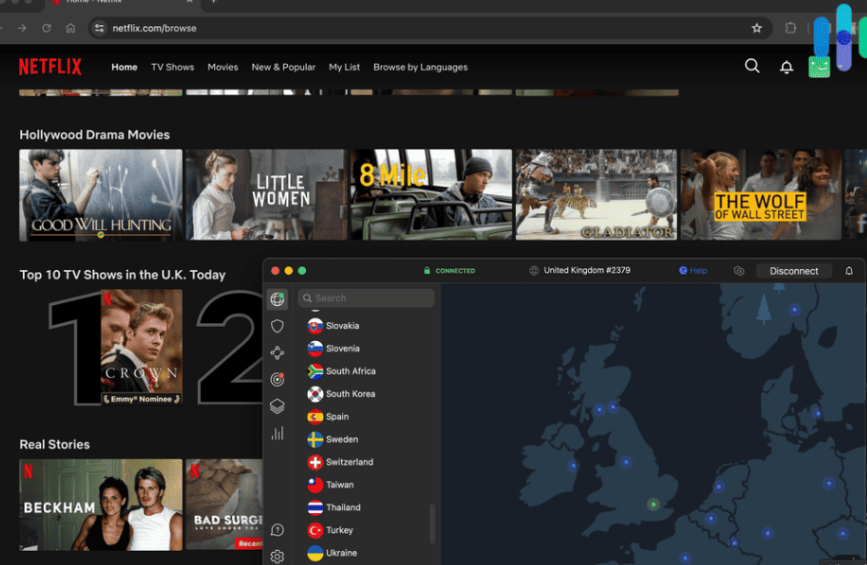867x565 pixels.
Task: Open Good Will Hunting thumbnail
Action: click(101, 195)
